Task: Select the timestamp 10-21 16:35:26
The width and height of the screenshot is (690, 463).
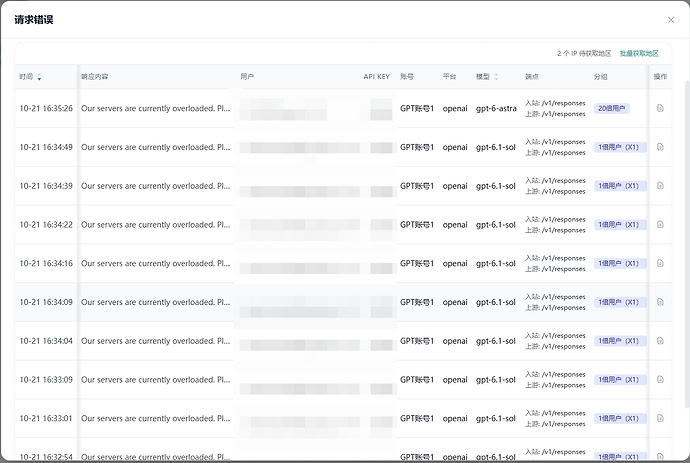Action: click(46, 108)
